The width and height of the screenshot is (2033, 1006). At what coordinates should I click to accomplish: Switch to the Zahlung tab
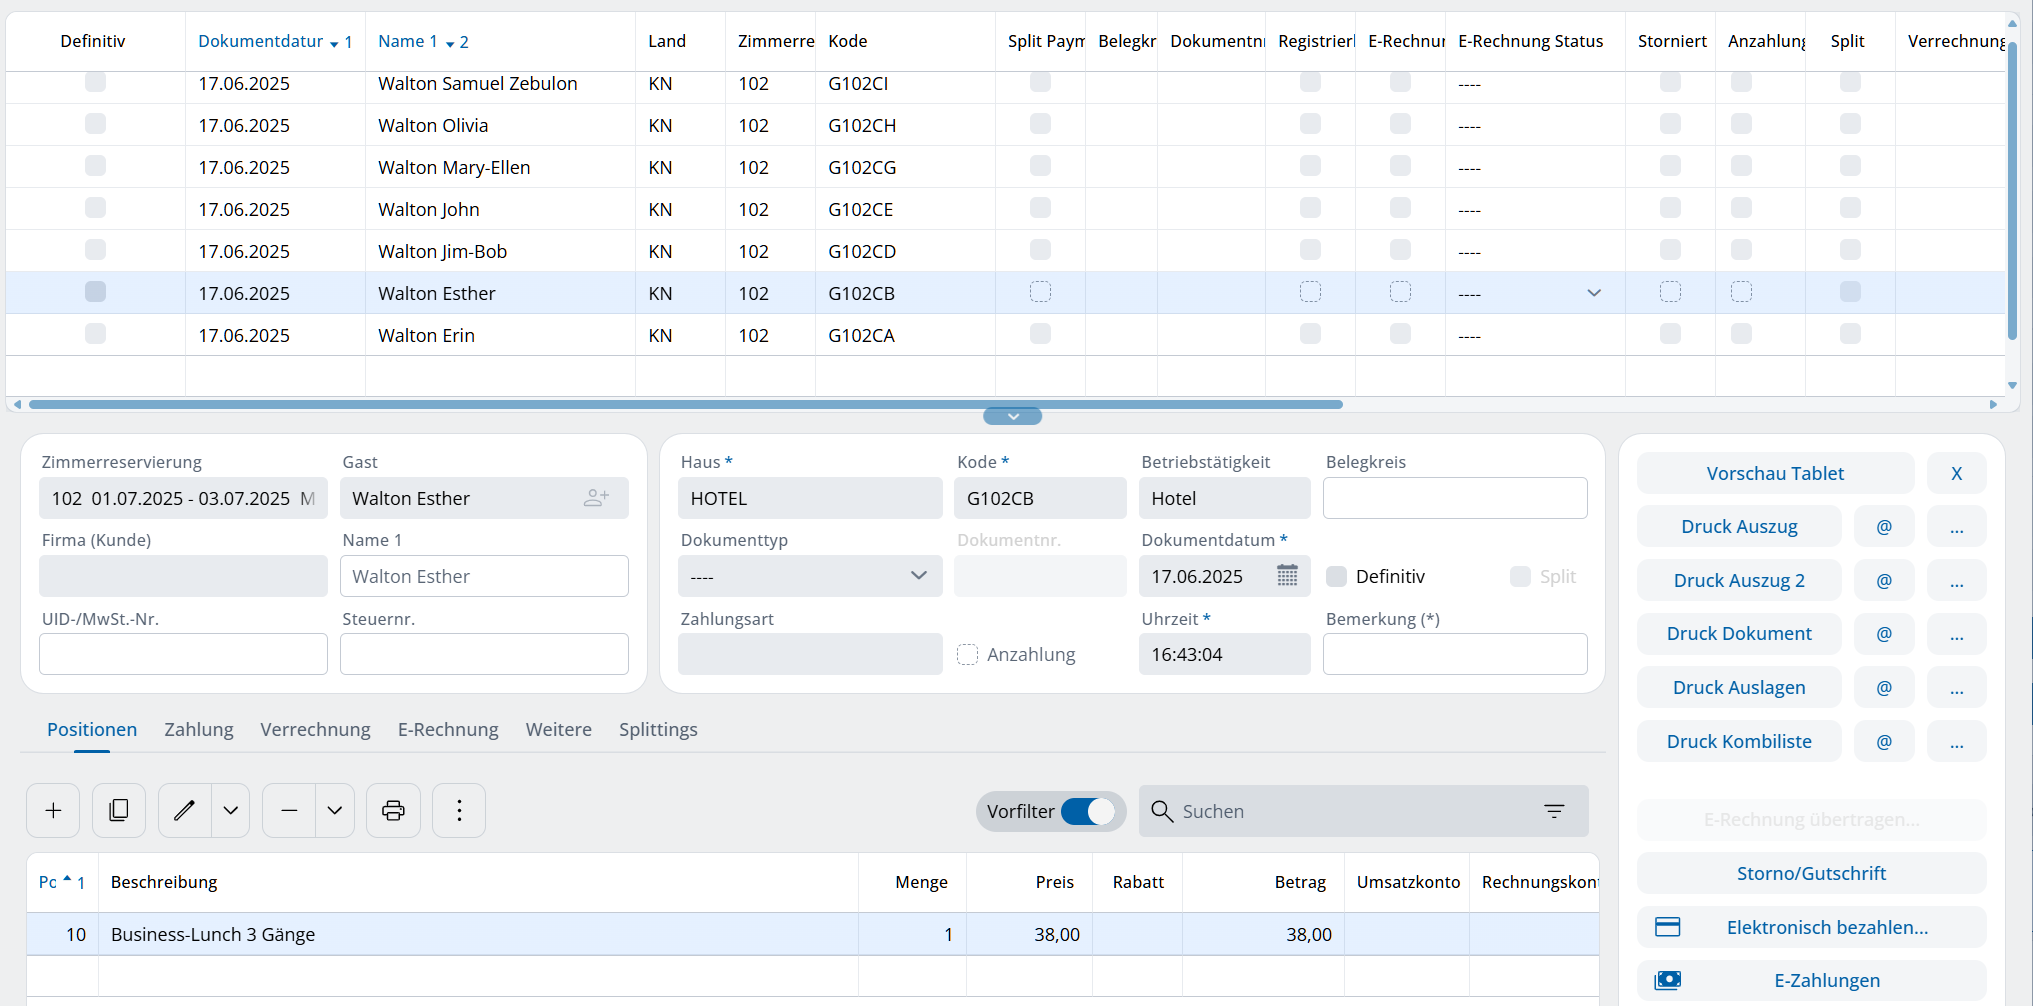pos(199,730)
